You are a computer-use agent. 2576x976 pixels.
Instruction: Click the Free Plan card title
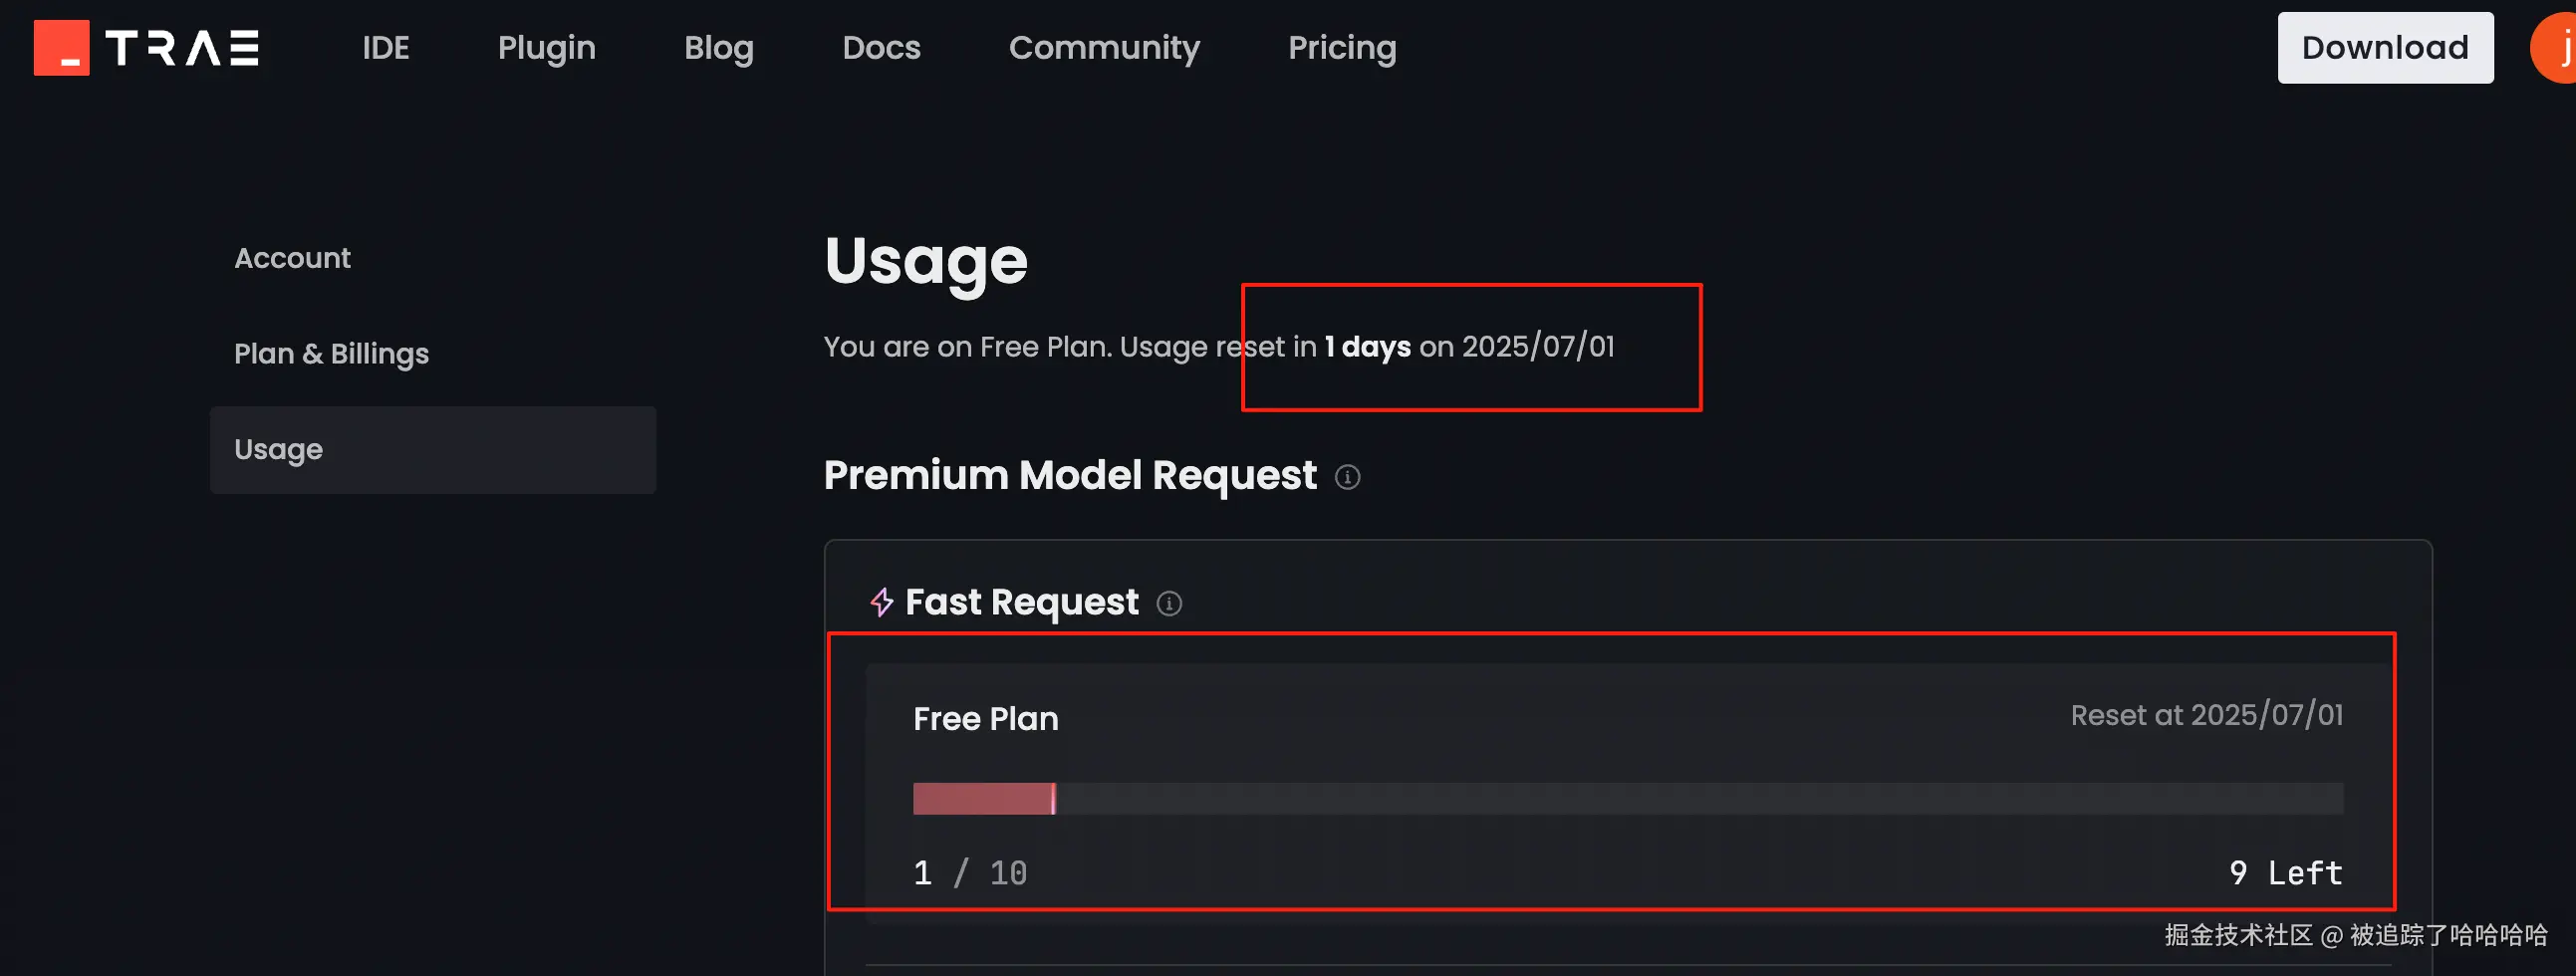pos(985,718)
